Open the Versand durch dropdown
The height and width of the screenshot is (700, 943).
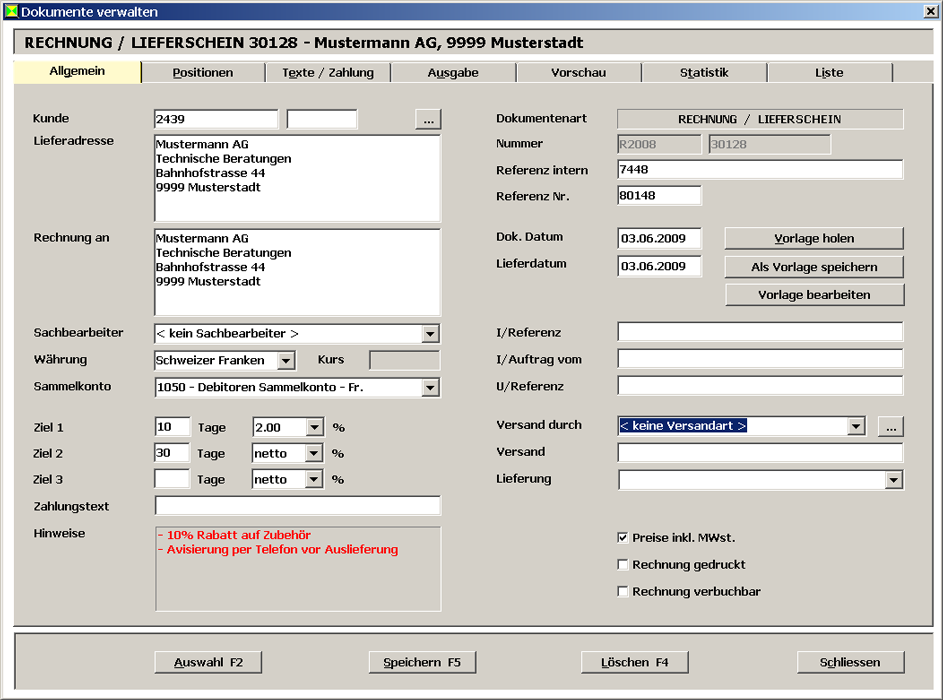click(x=856, y=426)
